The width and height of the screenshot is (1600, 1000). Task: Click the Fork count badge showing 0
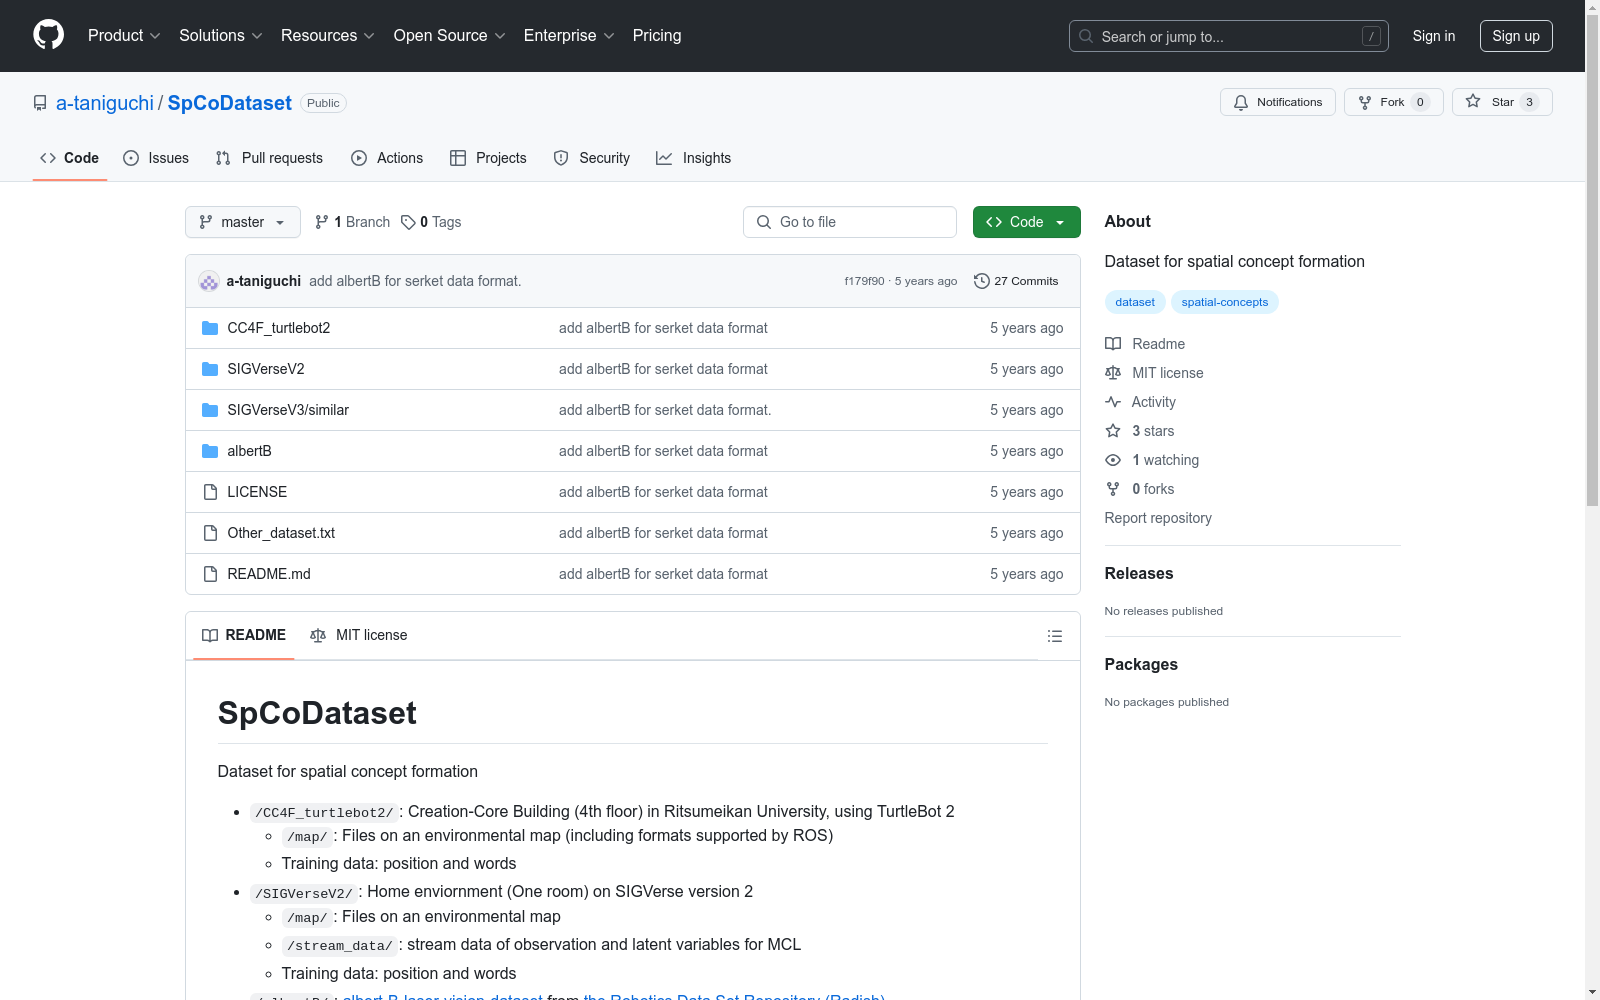[1420, 102]
